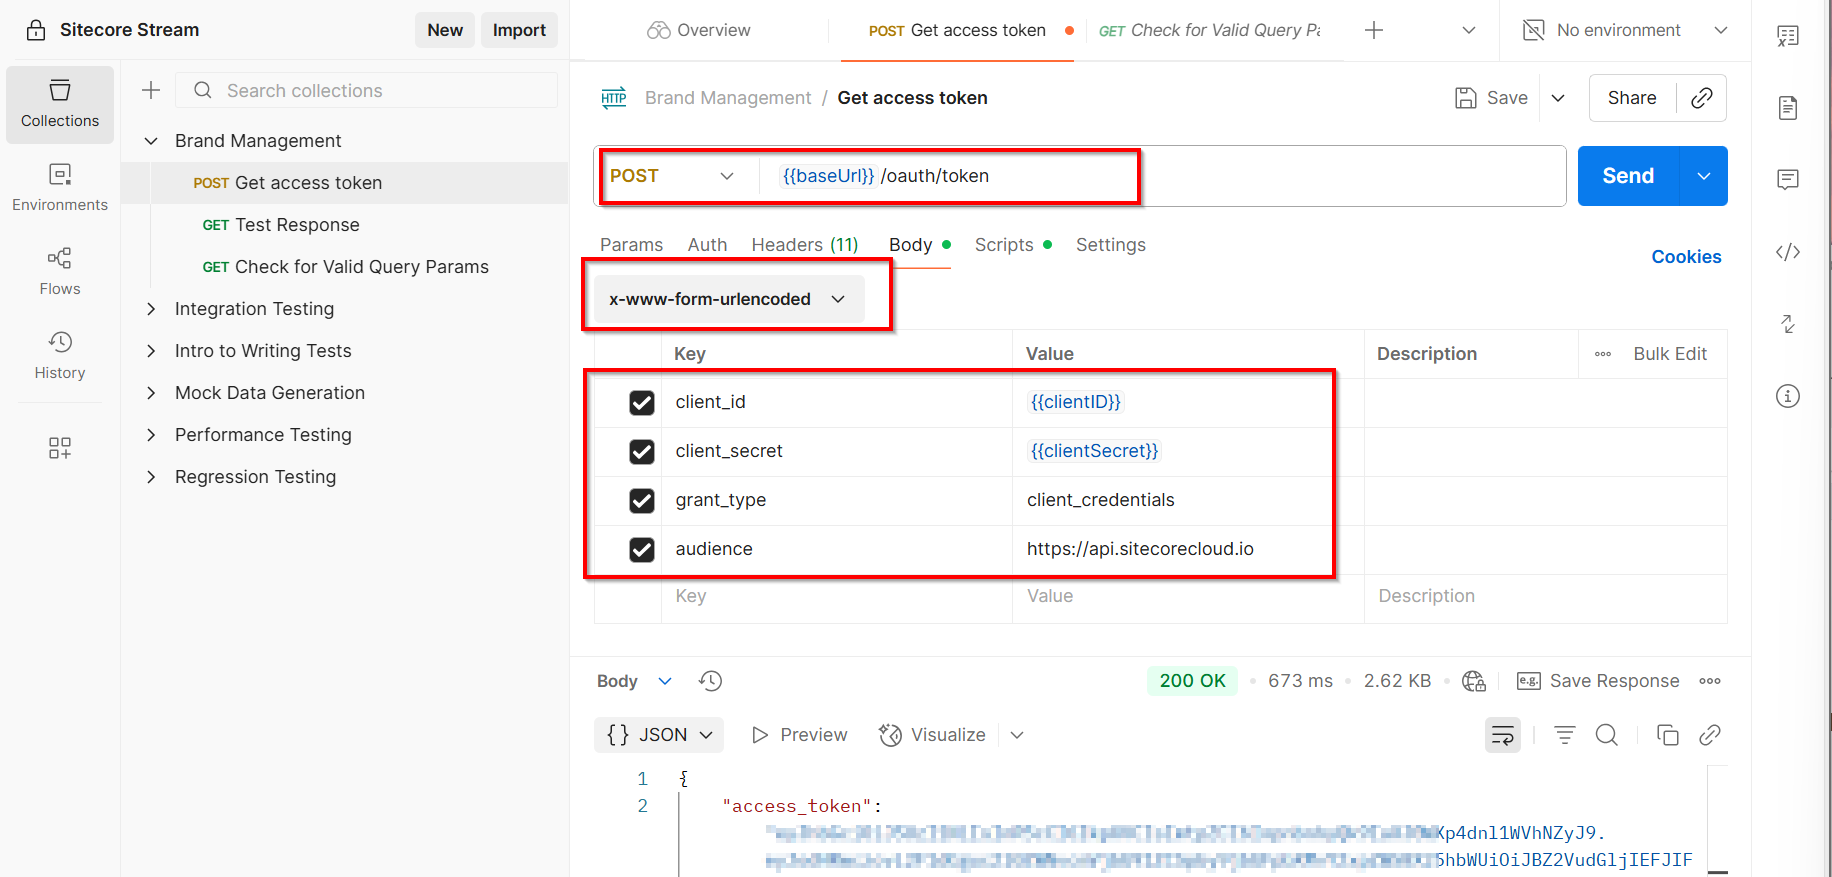Switch to the Headers (11) tab
The height and width of the screenshot is (877, 1832).
(x=804, y=245)
